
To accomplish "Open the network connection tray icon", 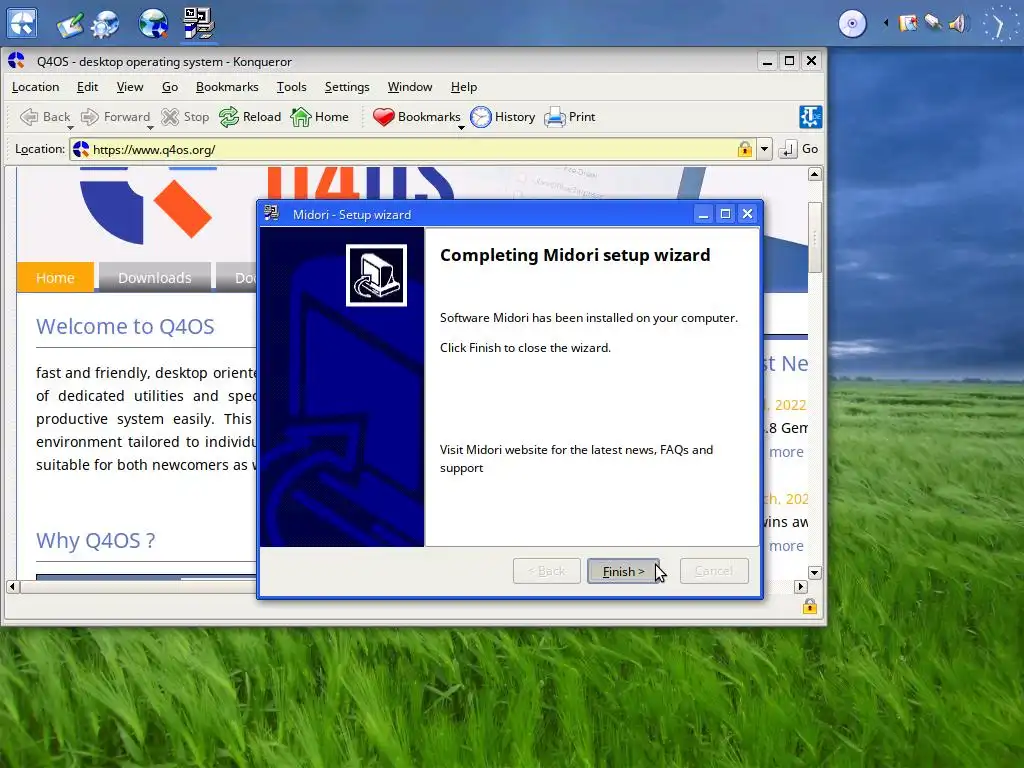I will point(933,23).
